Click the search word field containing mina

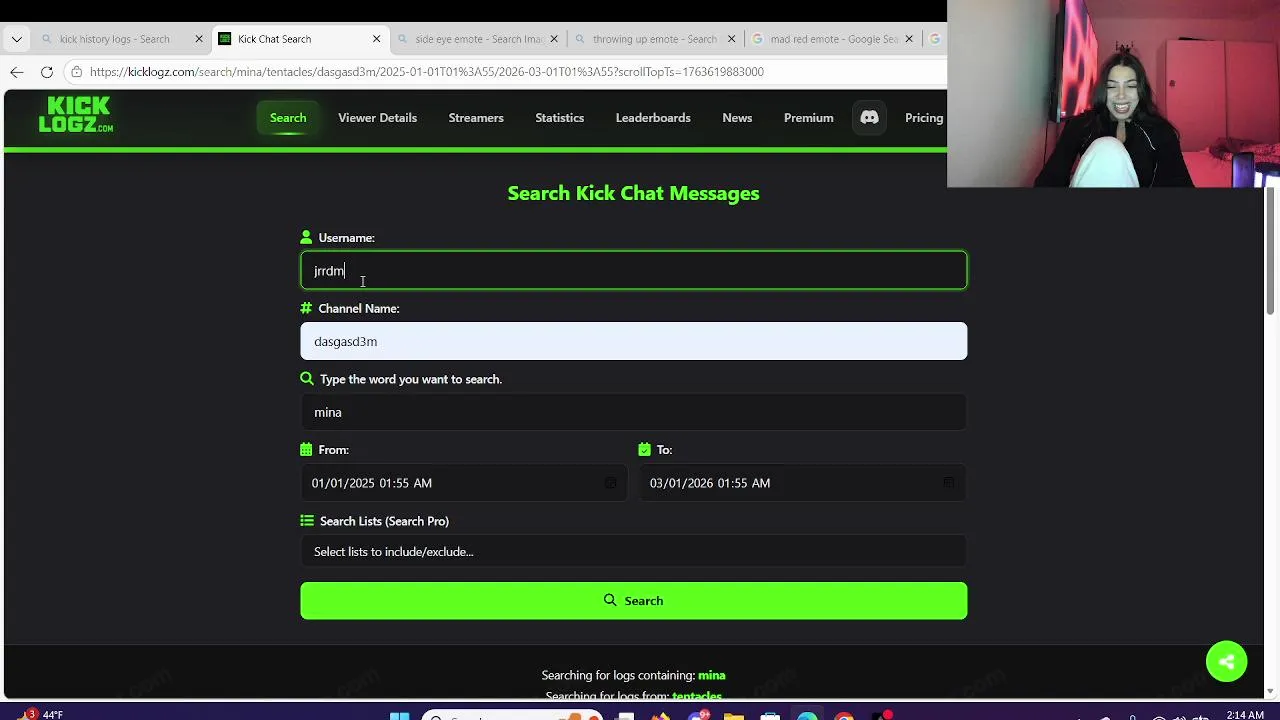pos(634,412)
